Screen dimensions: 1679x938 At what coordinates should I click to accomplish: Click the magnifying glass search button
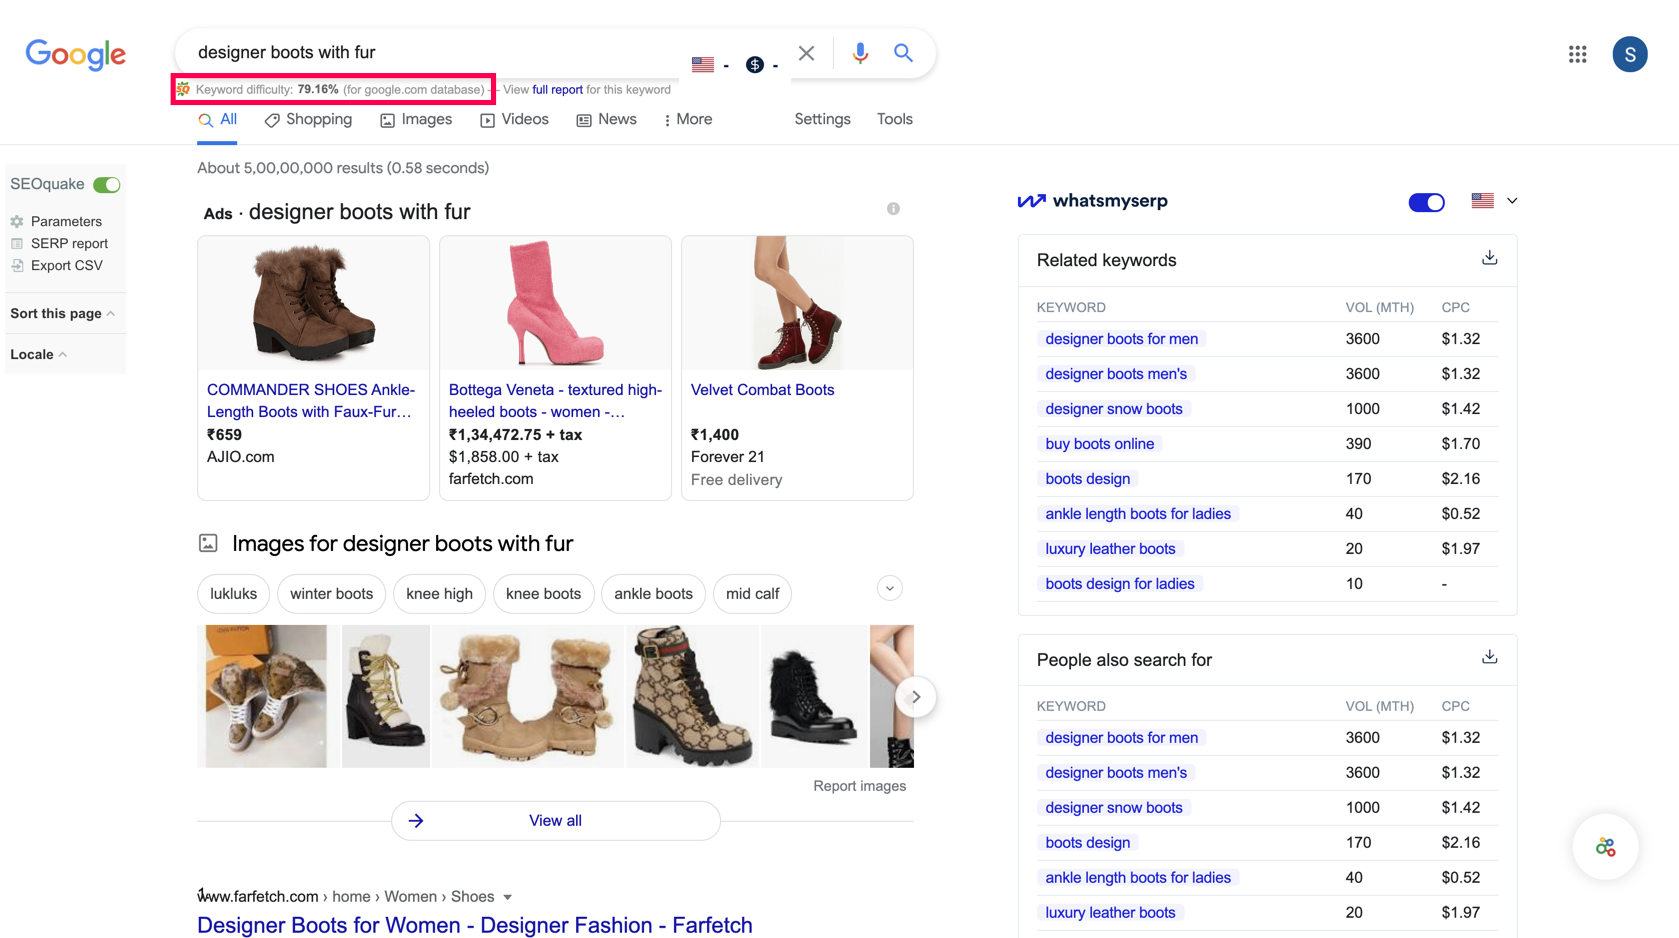(x=903, y=53)
